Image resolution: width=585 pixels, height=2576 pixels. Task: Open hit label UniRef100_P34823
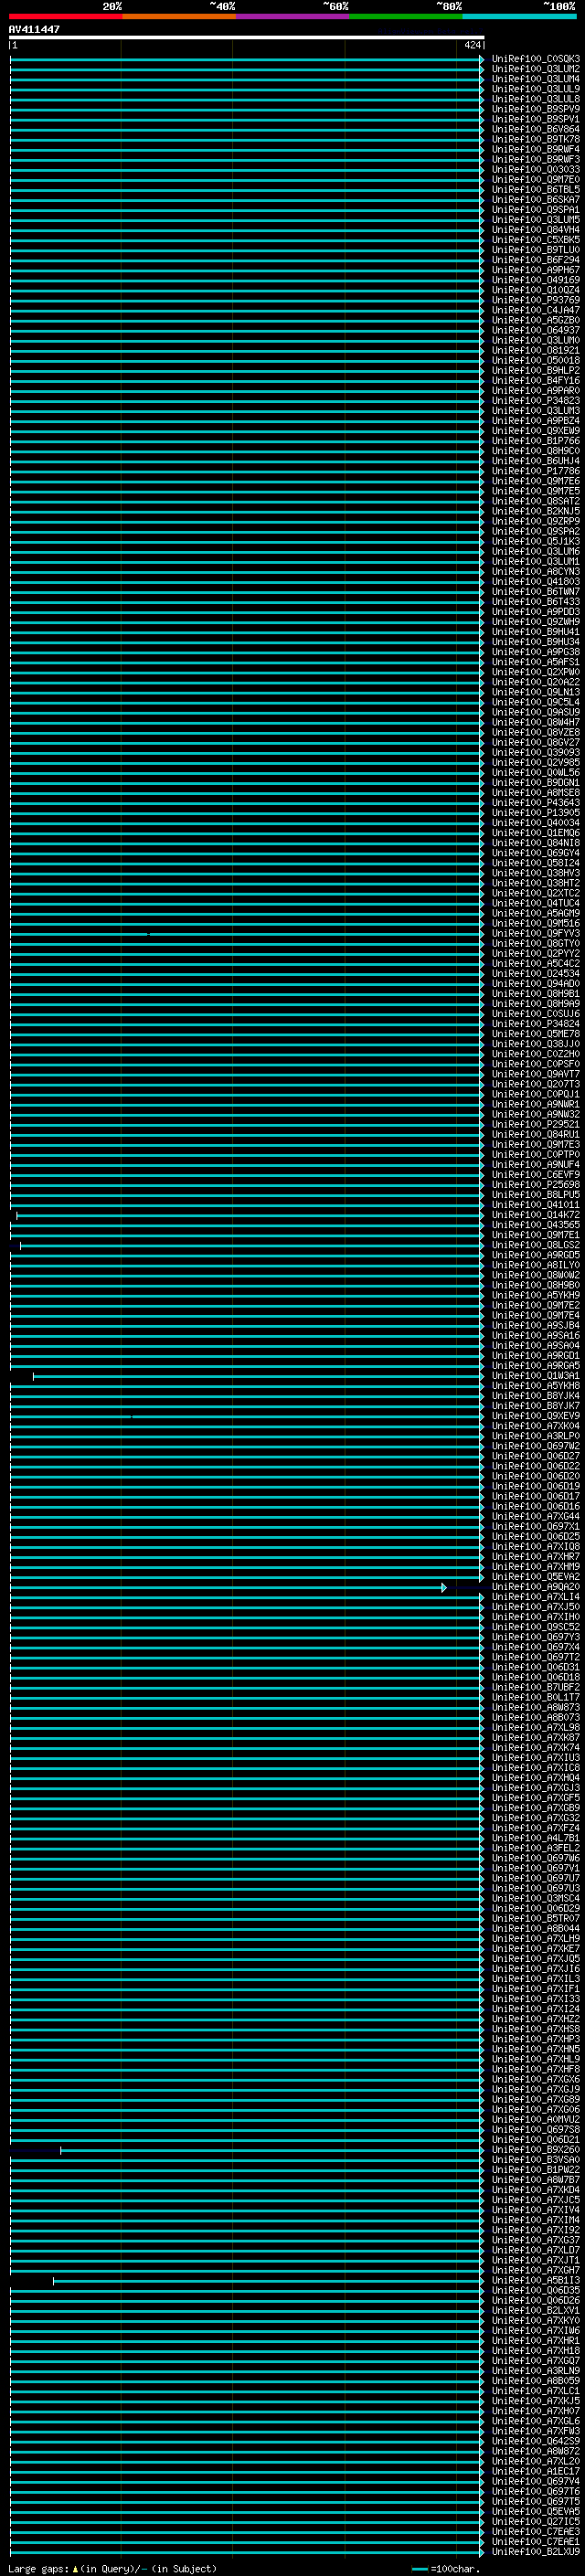[536, 401]
